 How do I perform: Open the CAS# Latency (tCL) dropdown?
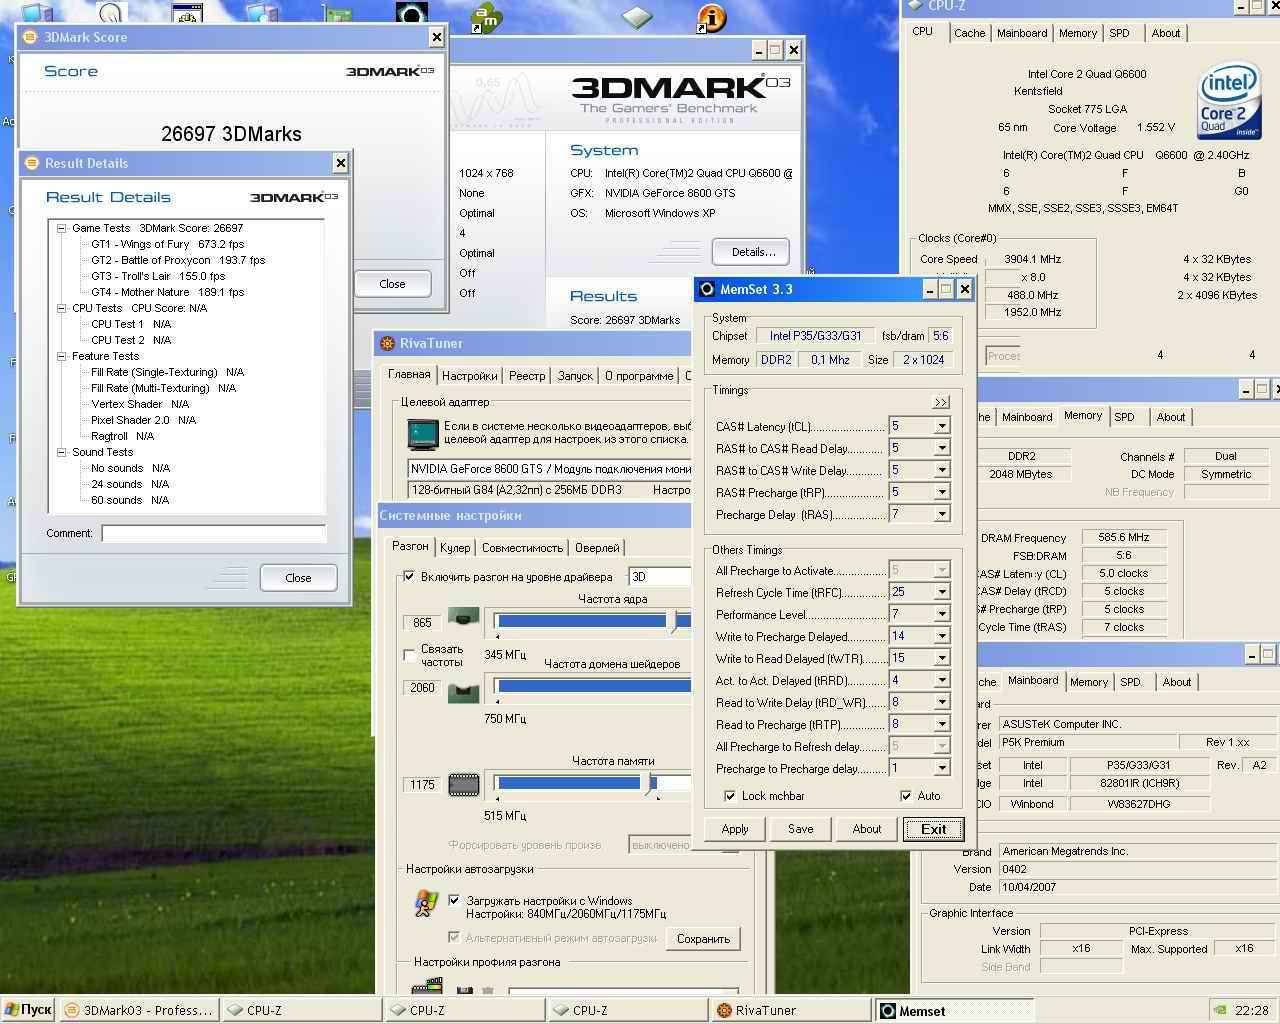tap(941, 426)
